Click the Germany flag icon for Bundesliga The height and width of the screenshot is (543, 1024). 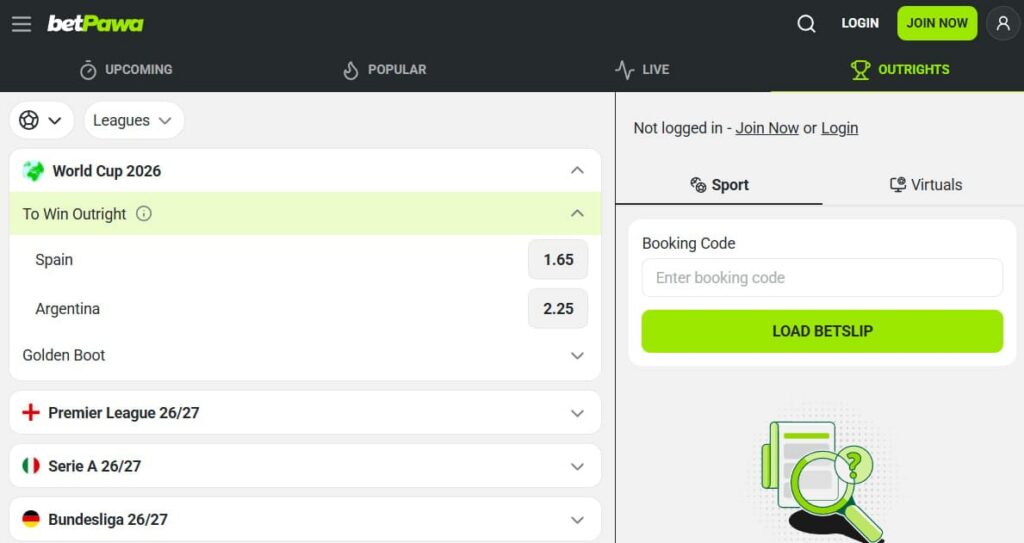(31, 519)
